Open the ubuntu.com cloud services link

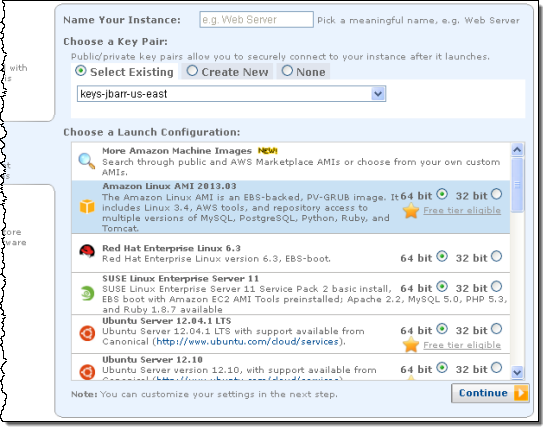247,342
